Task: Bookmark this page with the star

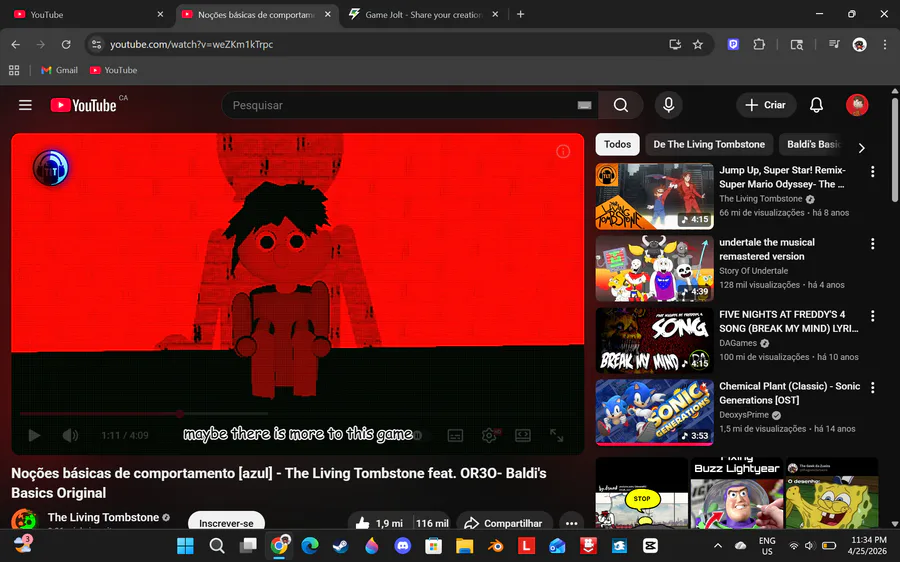Action: click(697, 44)
